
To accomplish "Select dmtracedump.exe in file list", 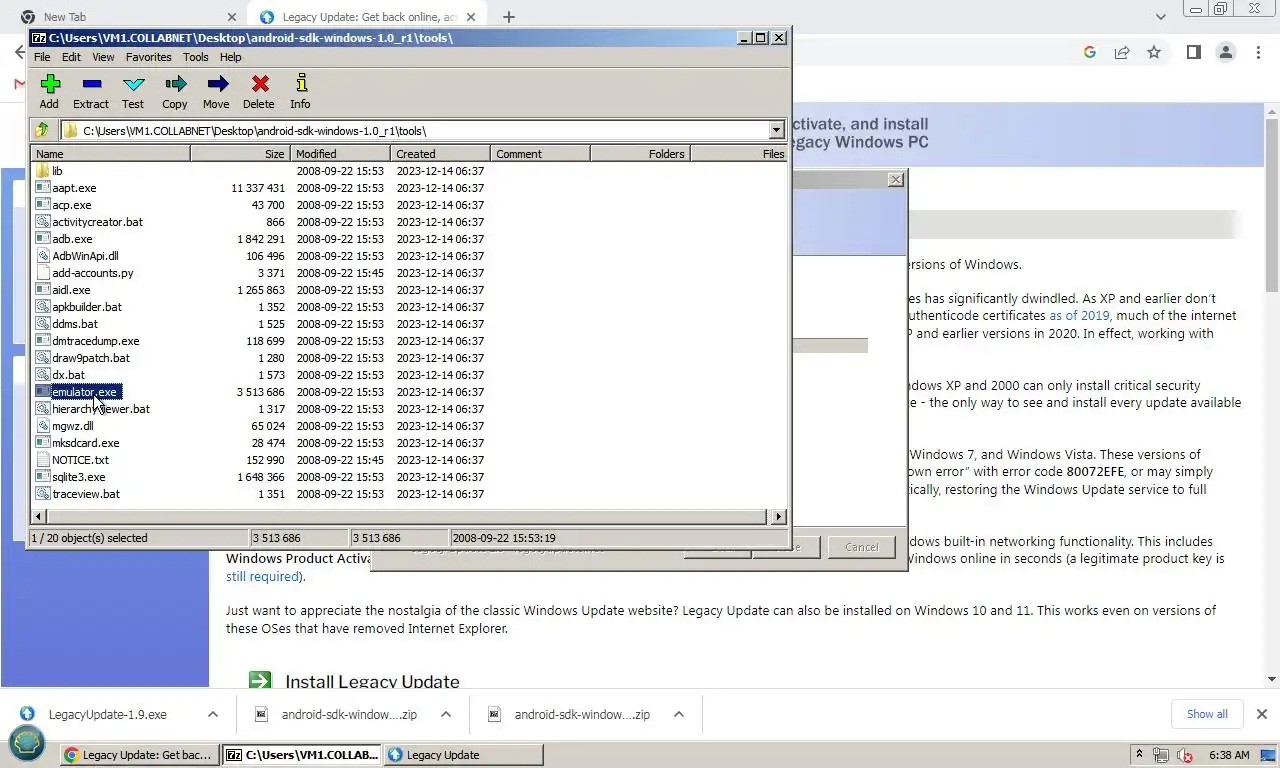I will click(x=96, y=341).
